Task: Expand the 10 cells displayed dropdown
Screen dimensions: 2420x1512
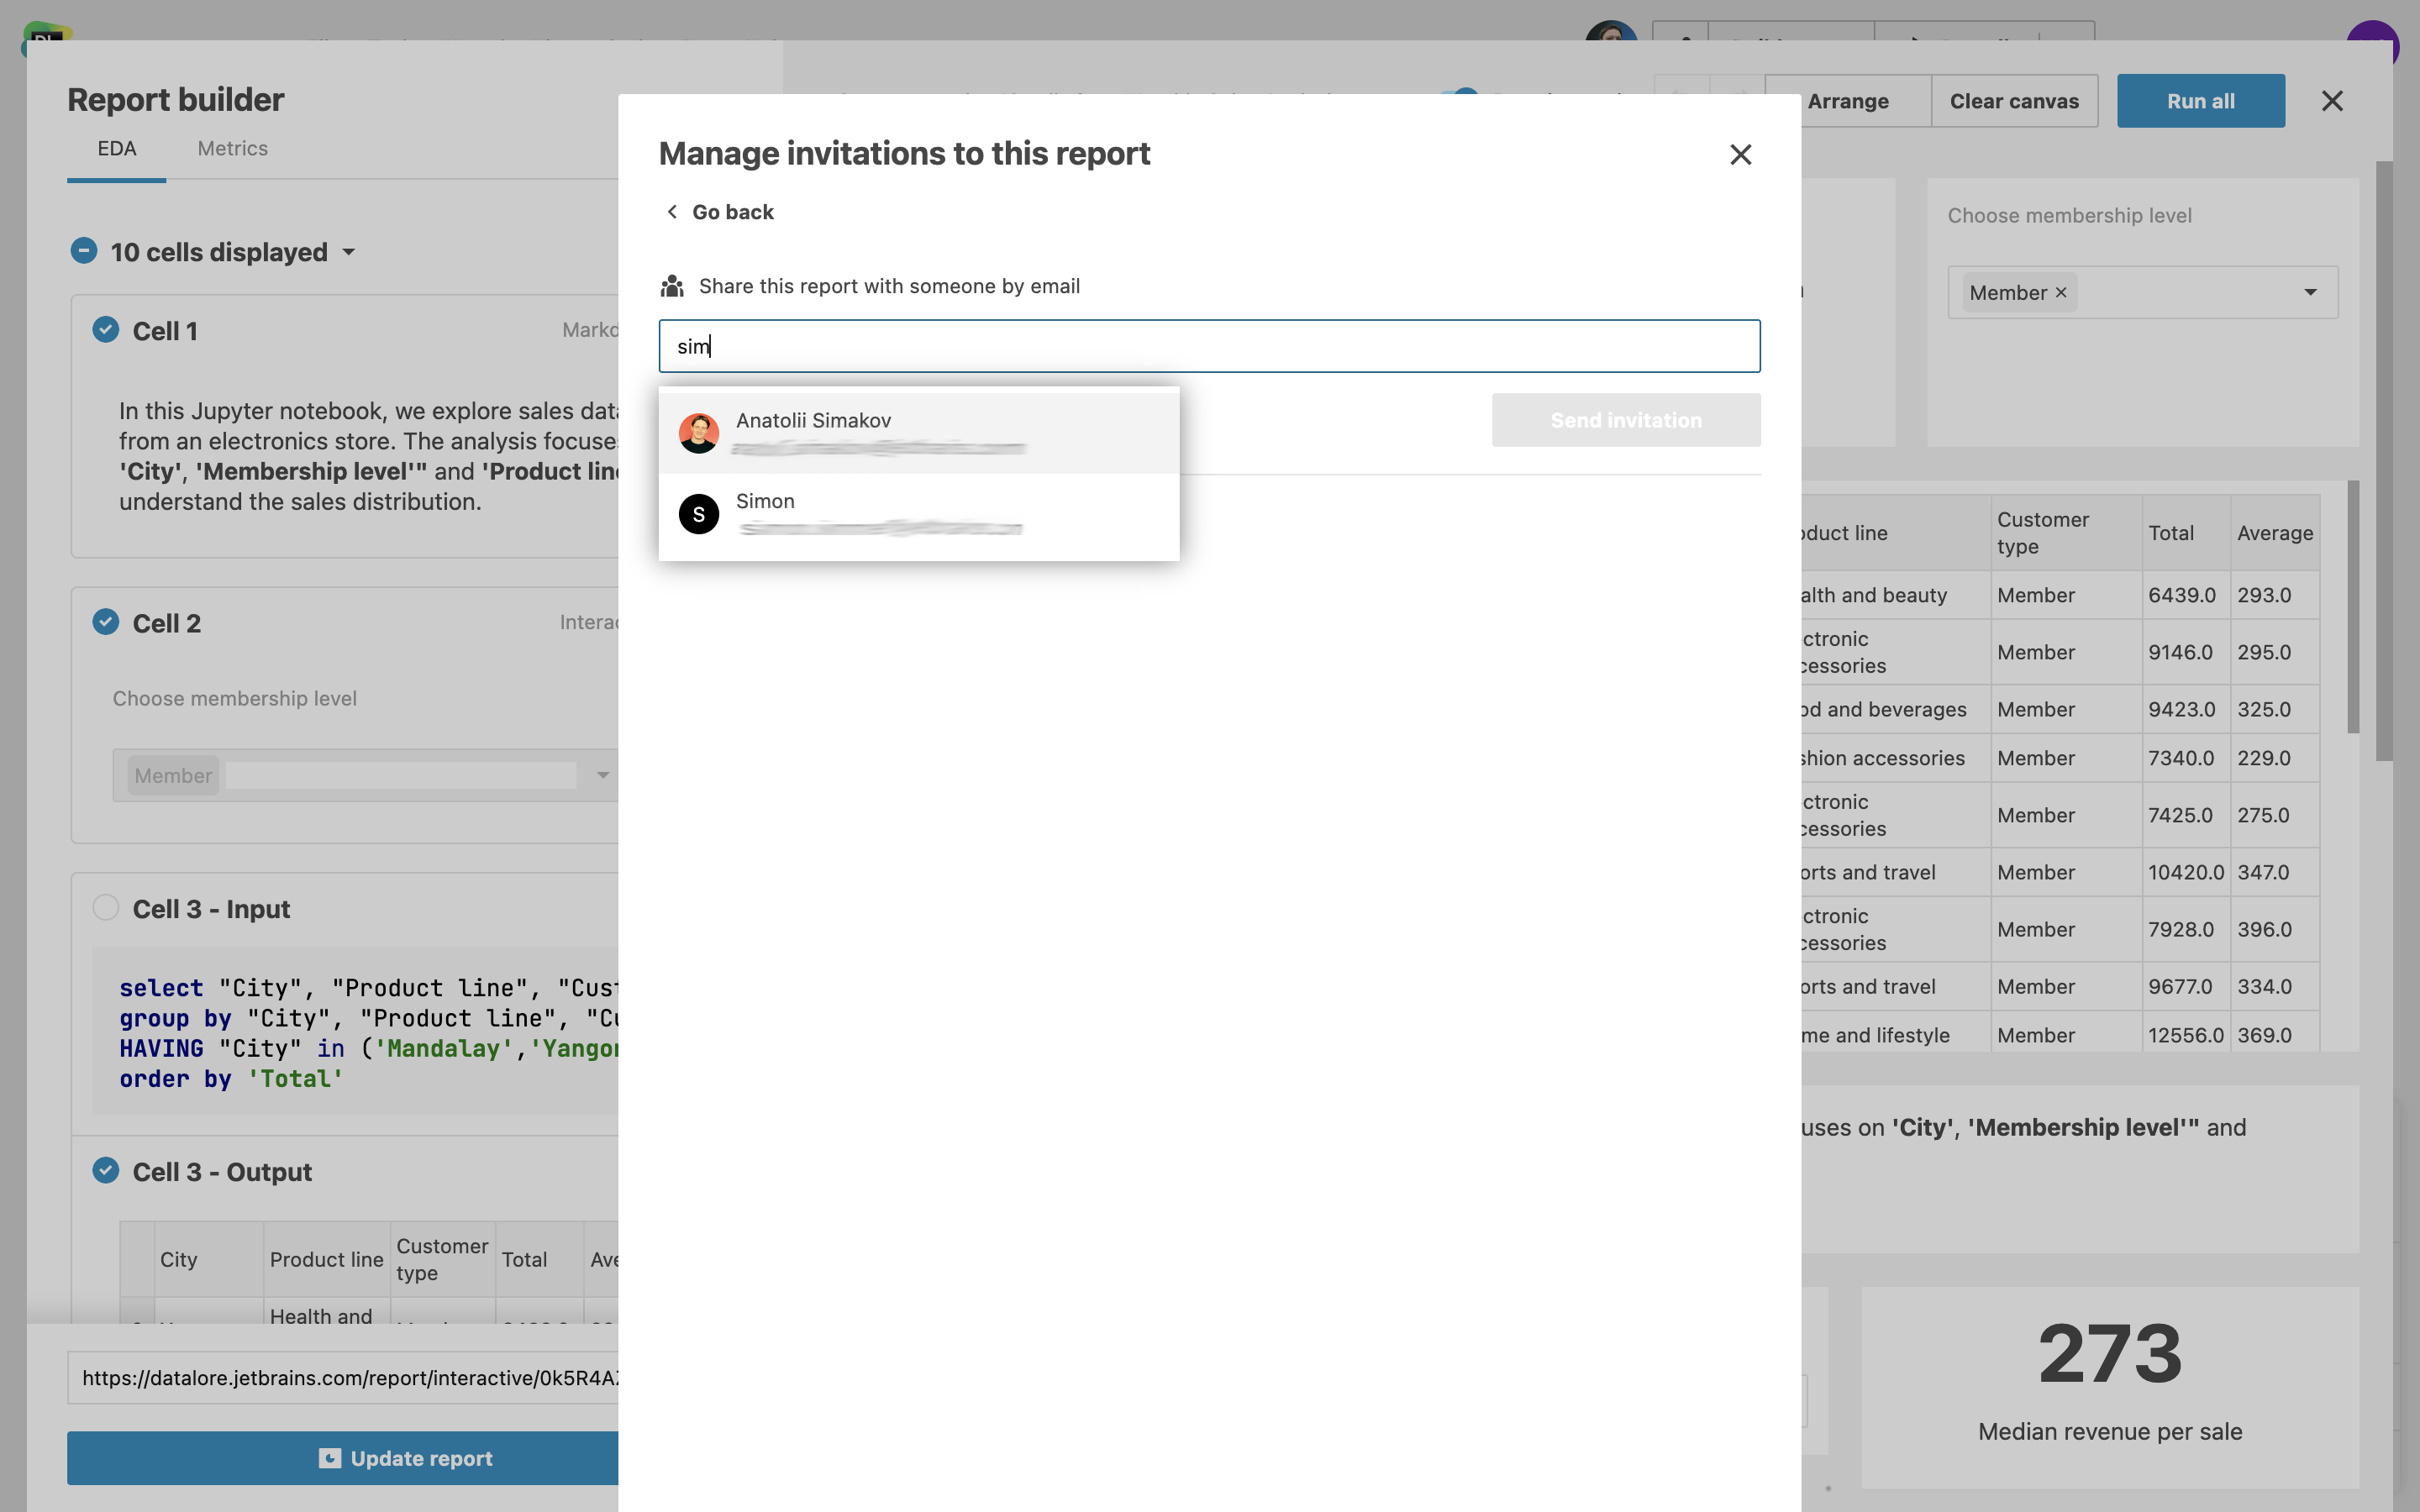Action: pyautogui.click(x=349, y=252)
